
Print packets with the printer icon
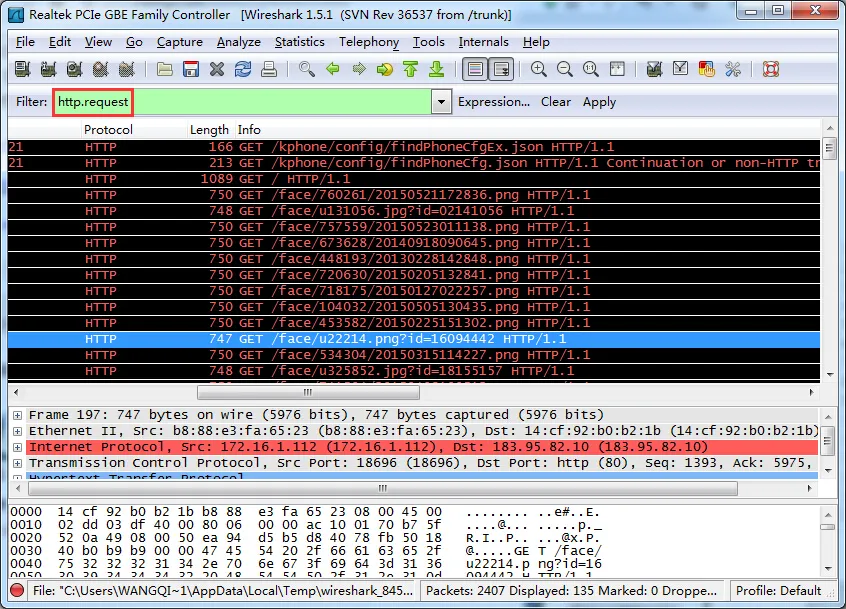(269, 69)
